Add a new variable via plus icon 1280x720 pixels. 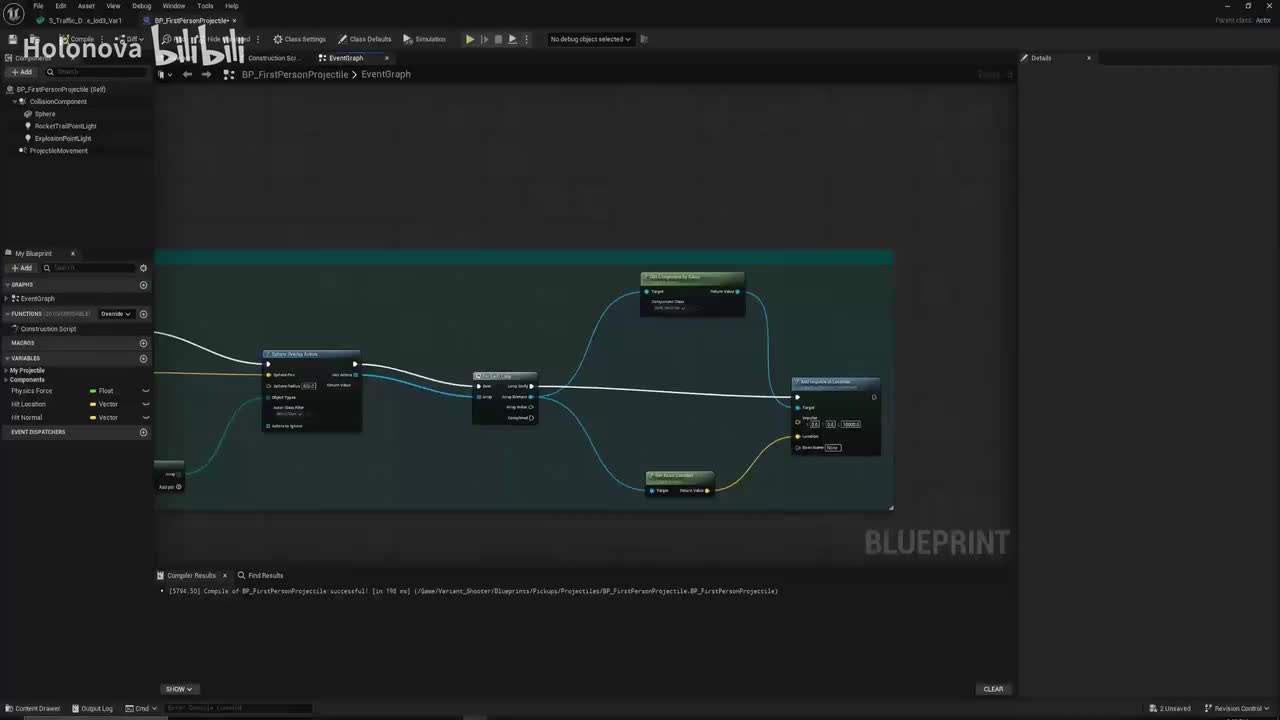pyautogui.click(x=143, y=358)
